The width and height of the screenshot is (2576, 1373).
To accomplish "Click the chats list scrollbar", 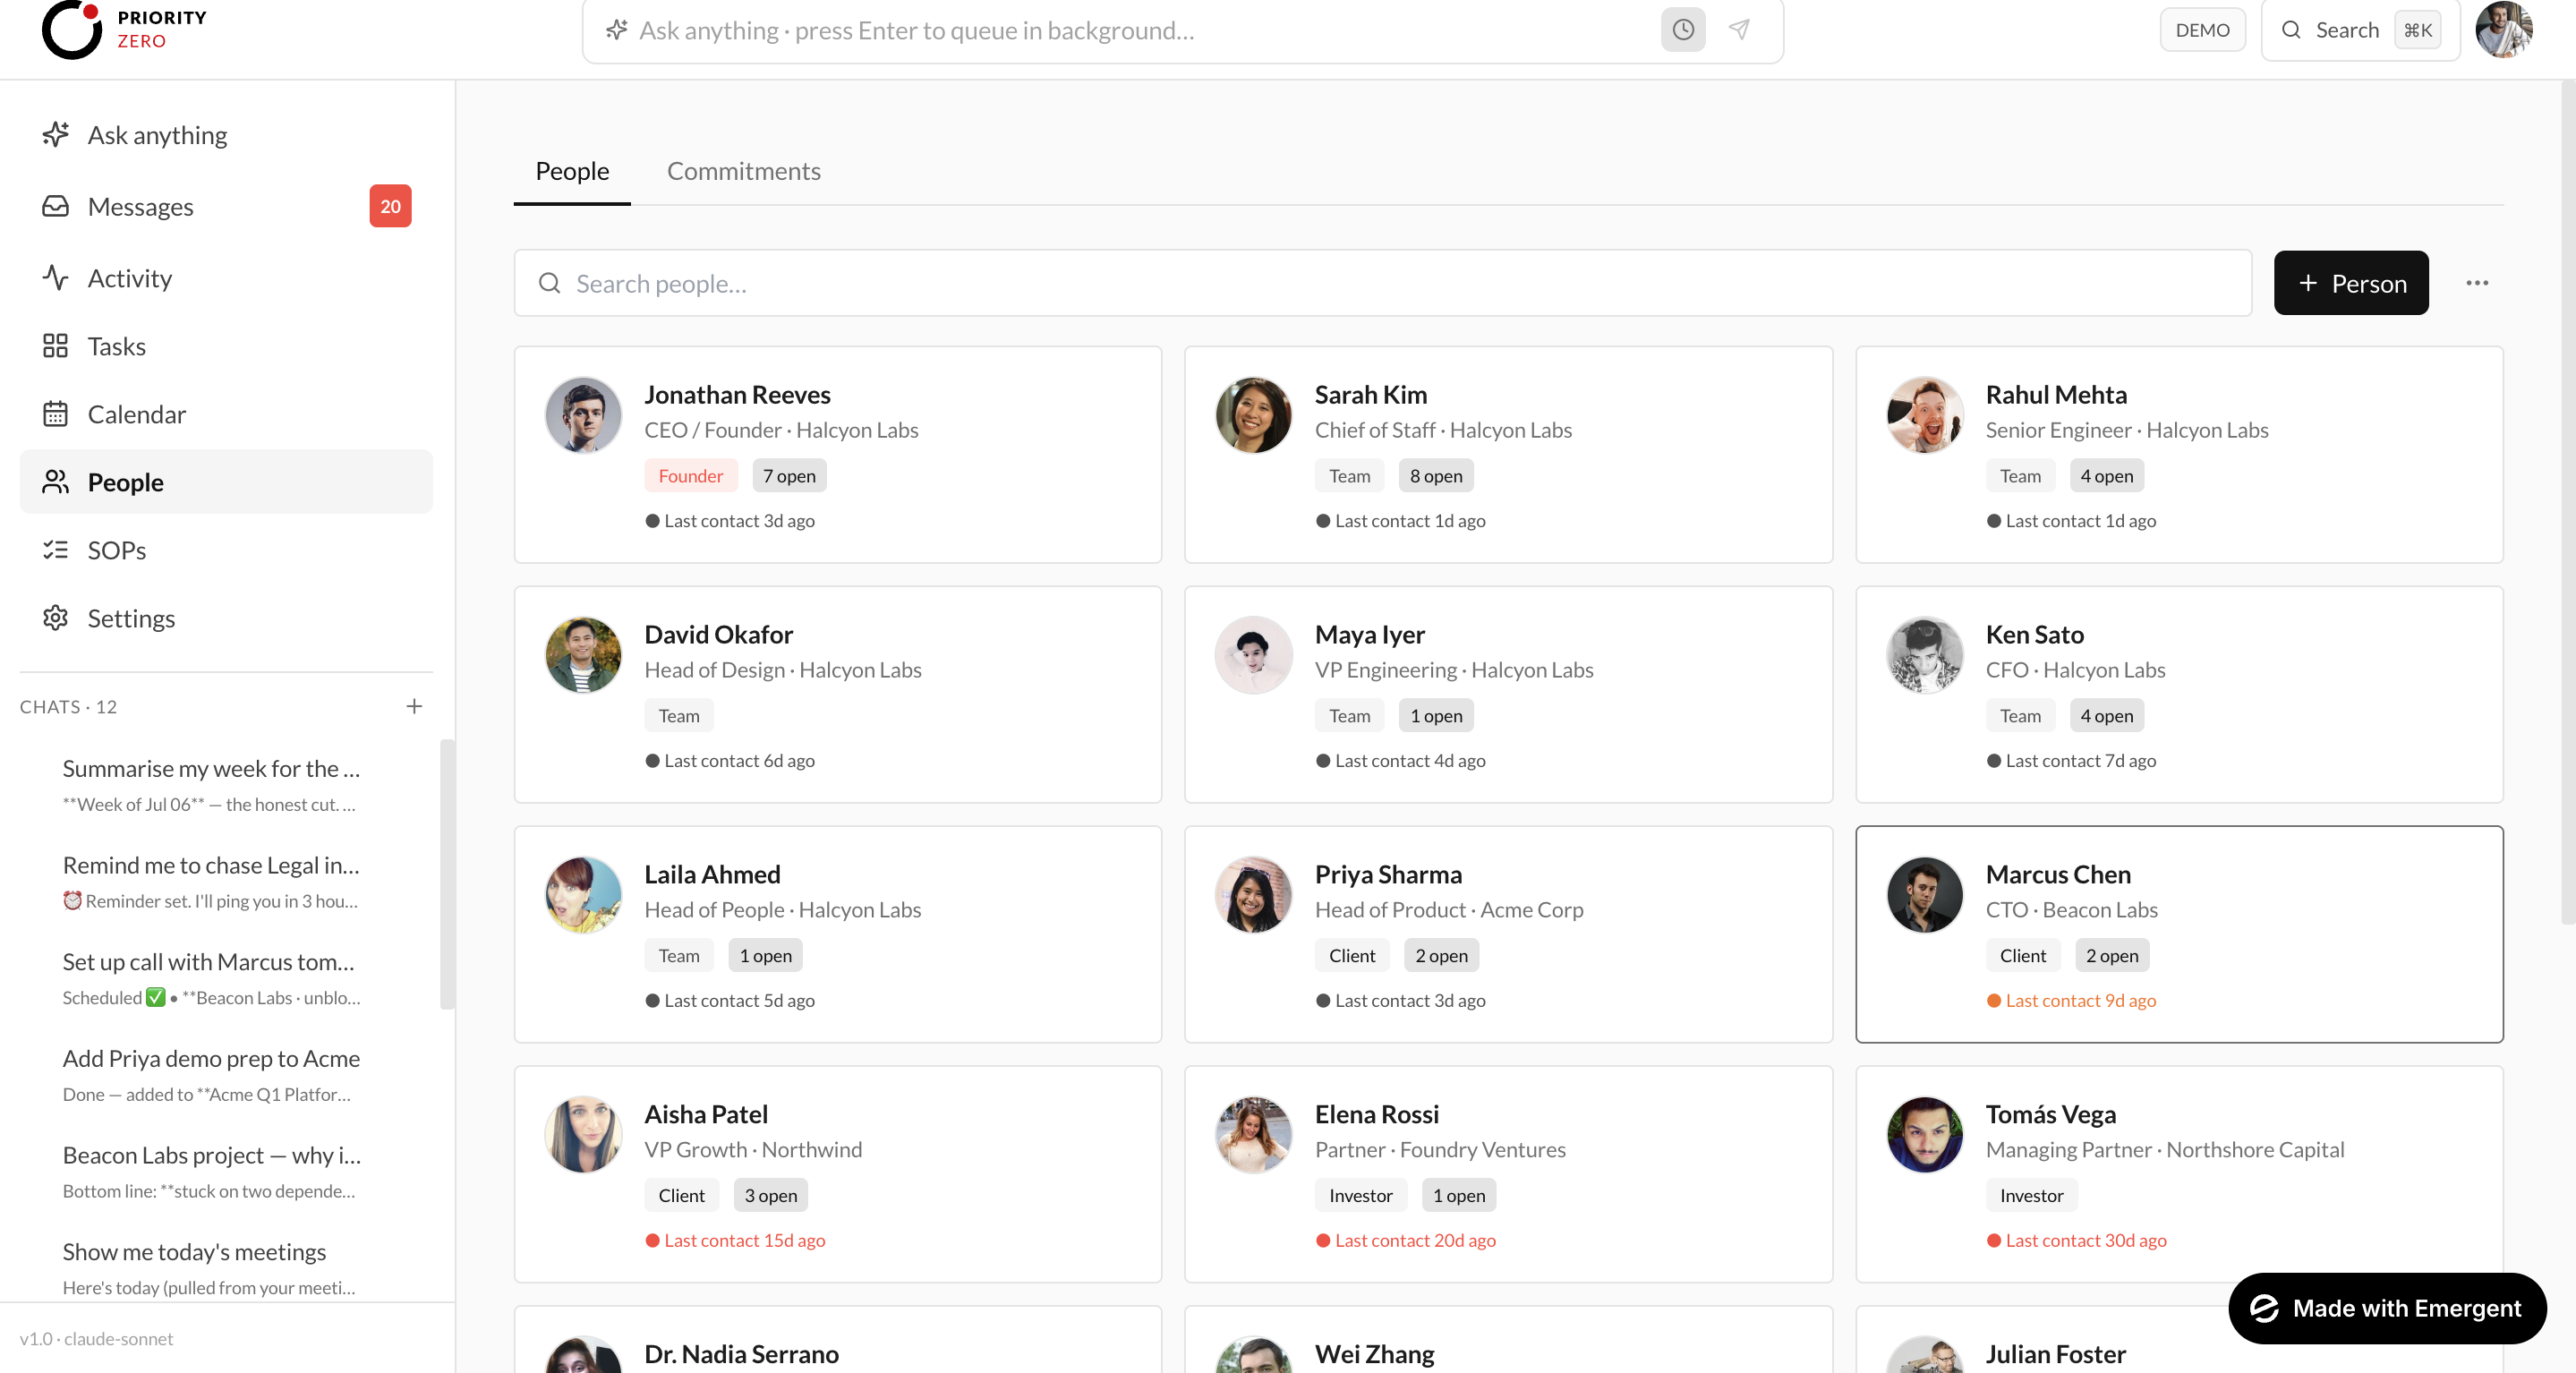I will (447, 873).
